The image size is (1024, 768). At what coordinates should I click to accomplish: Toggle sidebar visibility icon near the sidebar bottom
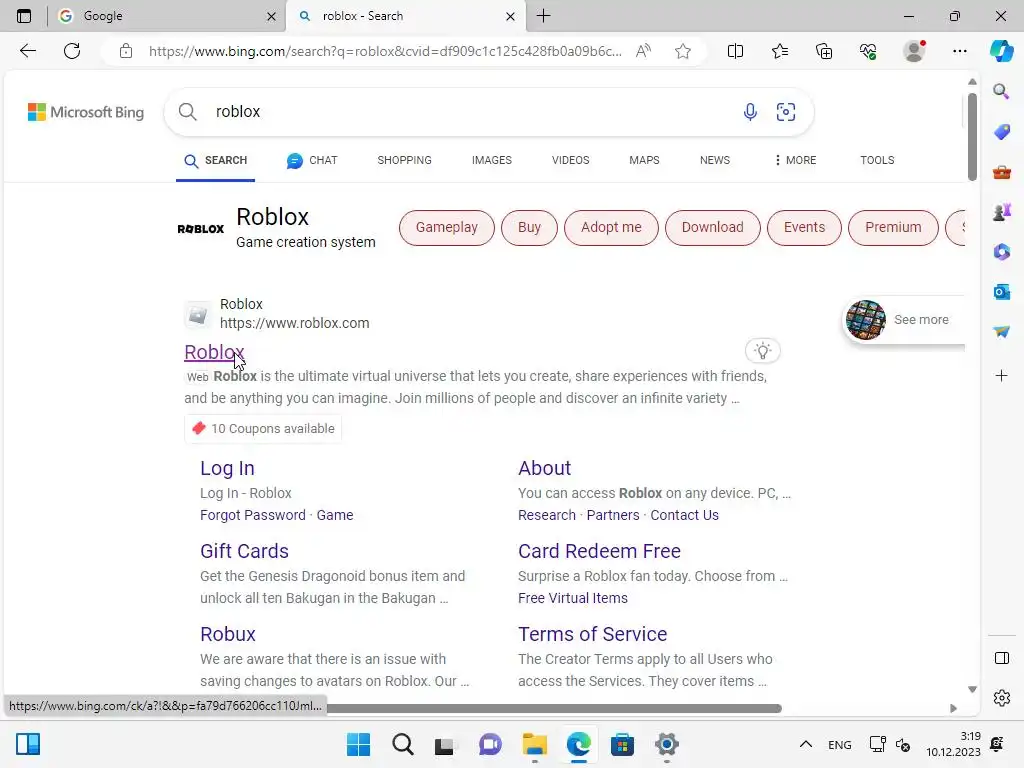tap(1002, 658)
